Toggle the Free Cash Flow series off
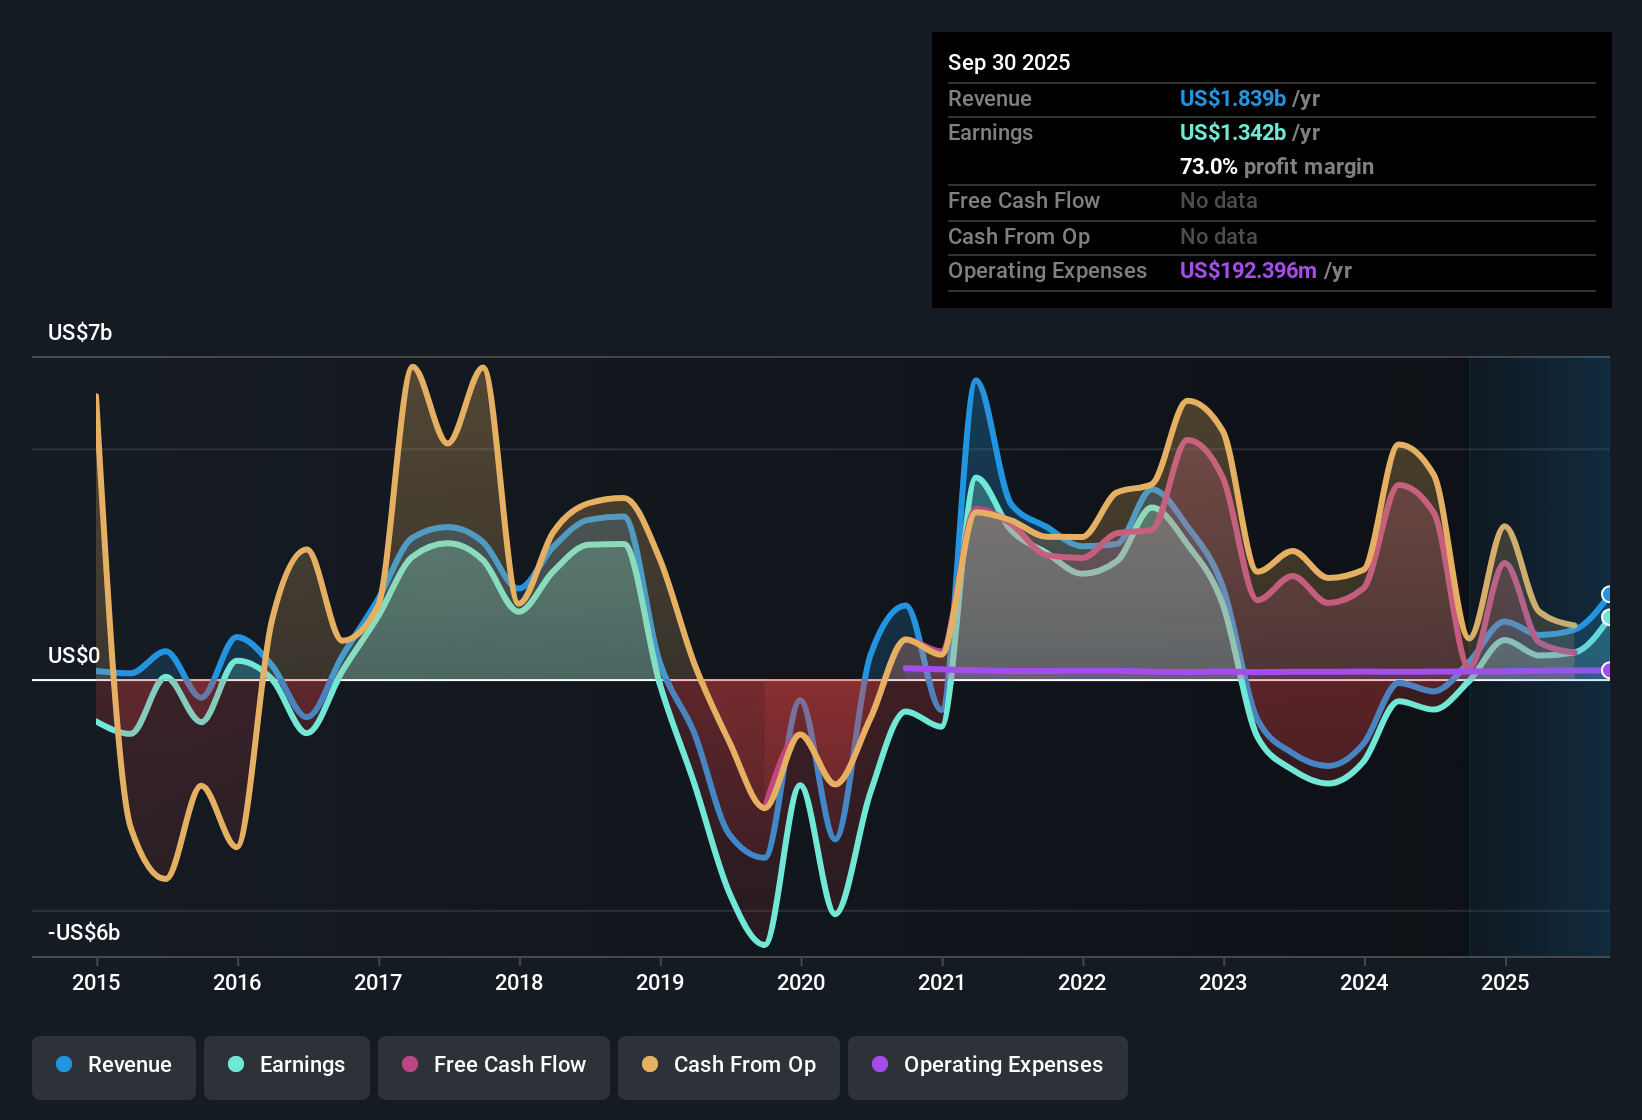 tap(493, 1065)
